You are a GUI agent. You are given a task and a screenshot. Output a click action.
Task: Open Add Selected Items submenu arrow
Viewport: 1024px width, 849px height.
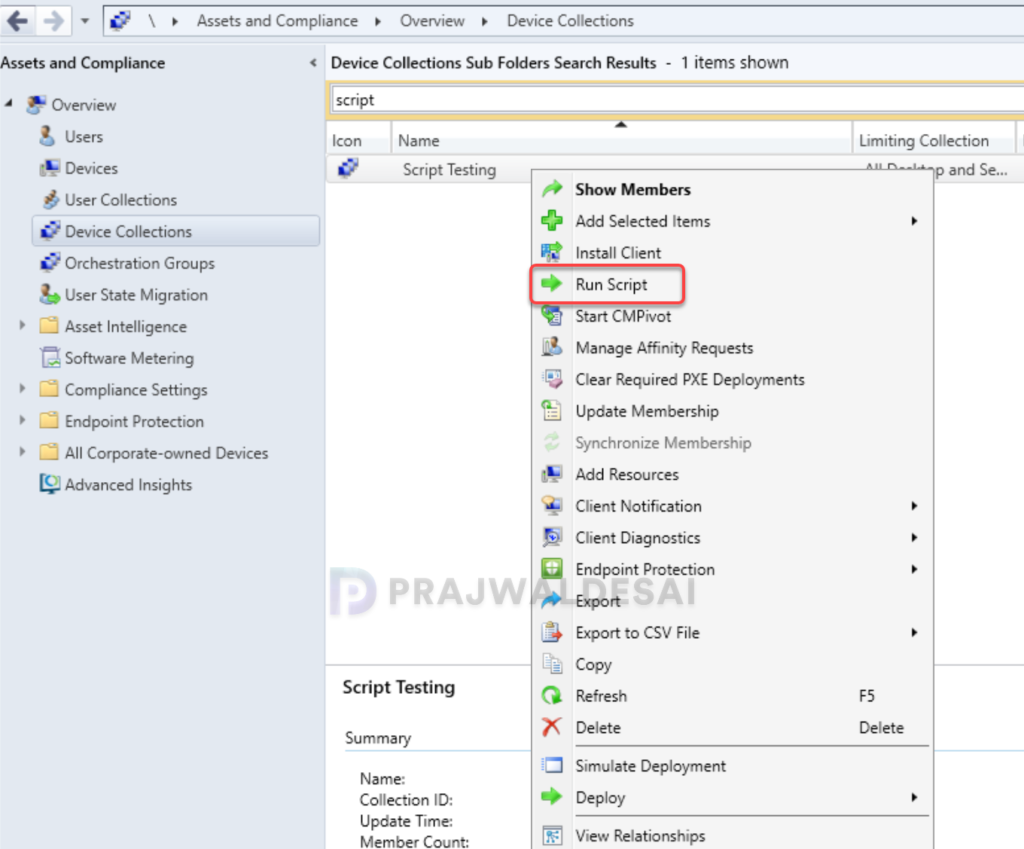click(914, 221)
